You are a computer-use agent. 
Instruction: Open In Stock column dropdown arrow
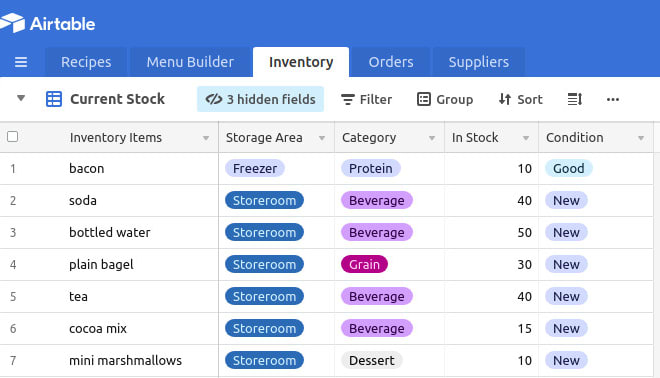click(526, 138)
